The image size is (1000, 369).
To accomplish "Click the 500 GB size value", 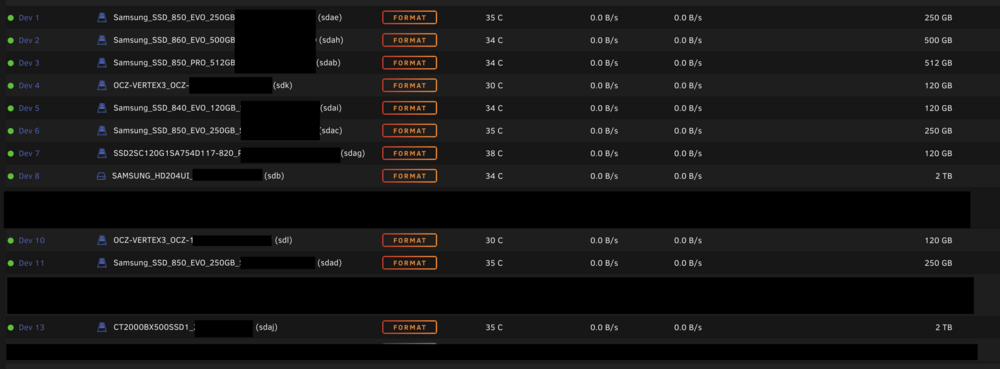I will (x=938, y=40).
